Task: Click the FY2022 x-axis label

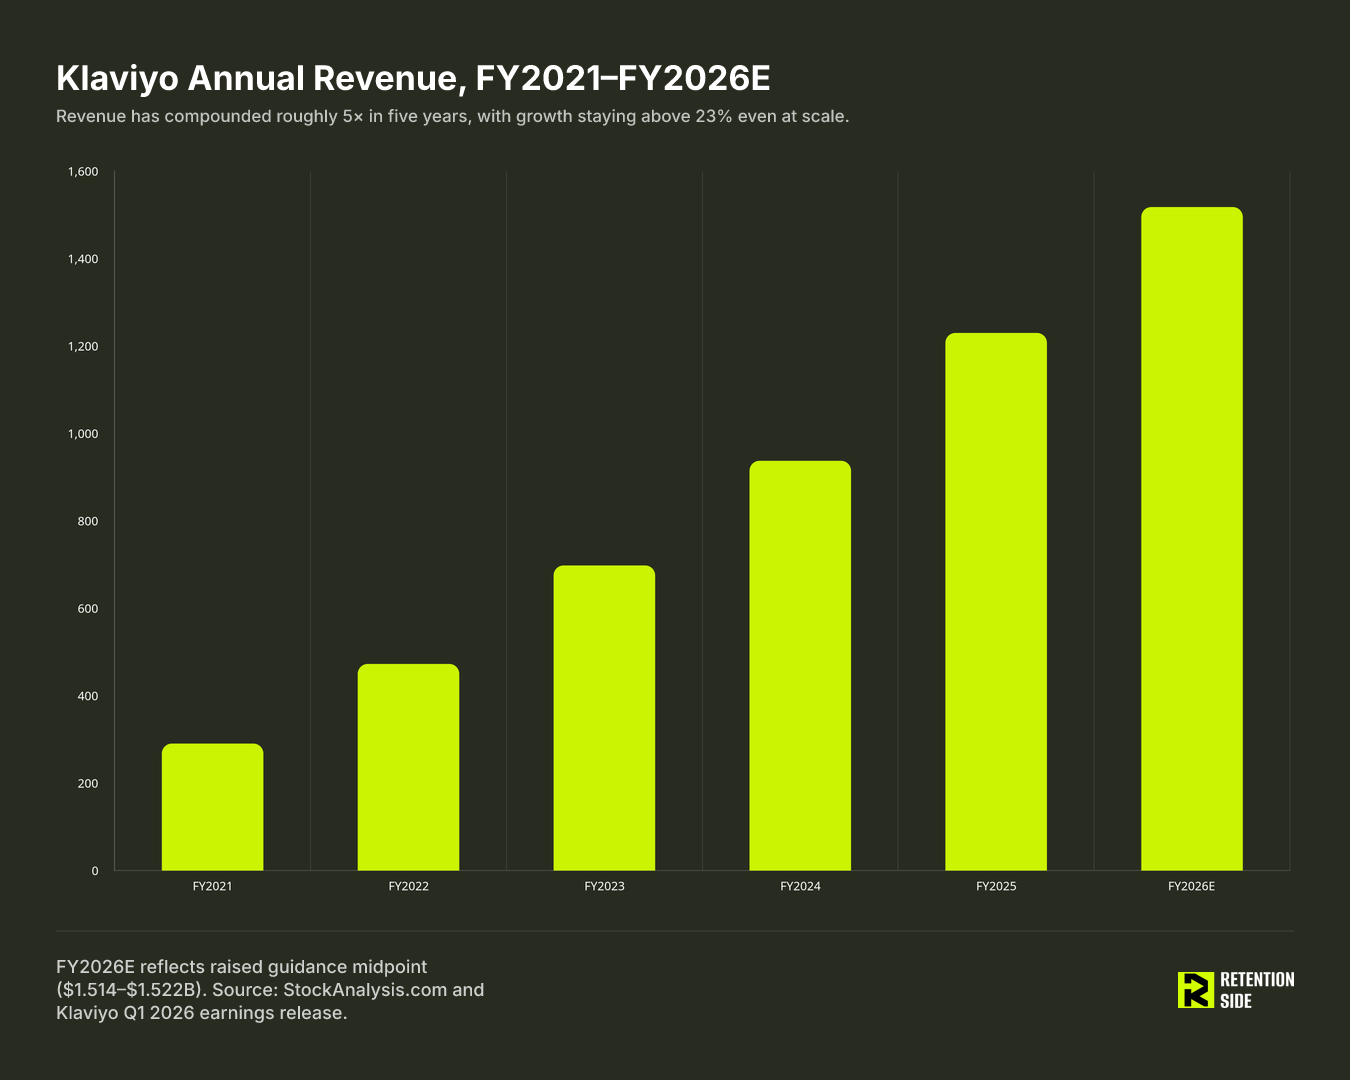Action: (x=408, y=886)
